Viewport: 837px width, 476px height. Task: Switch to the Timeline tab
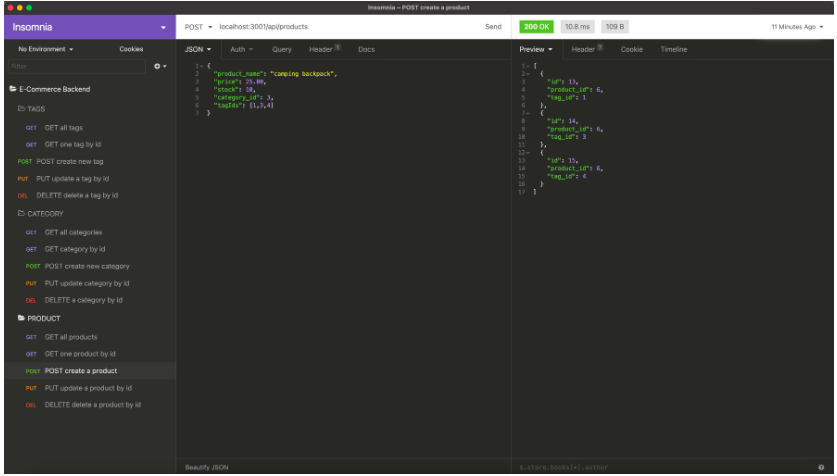(673, 49)
